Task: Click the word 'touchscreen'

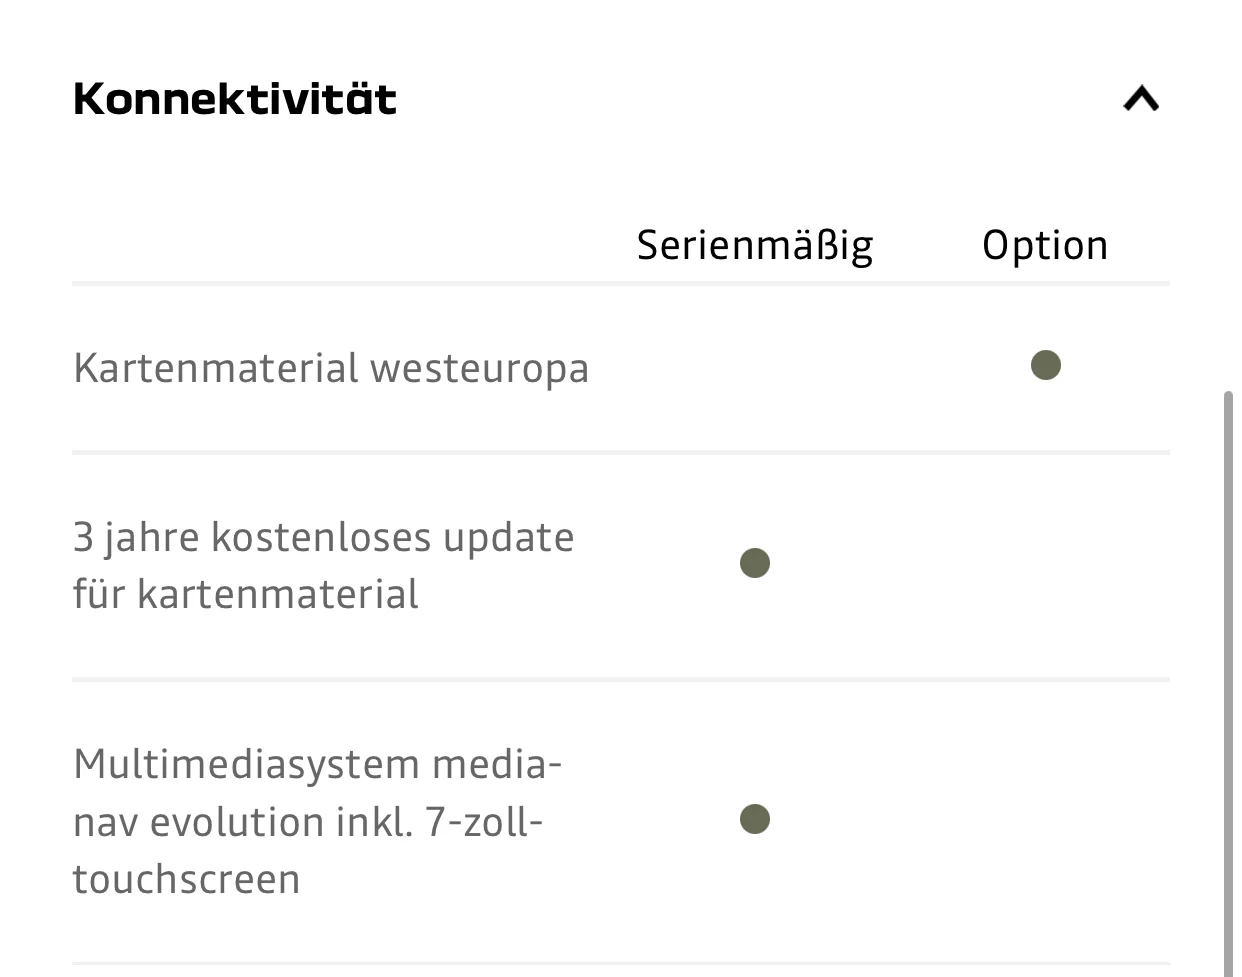Action: (x=187, y=879)
